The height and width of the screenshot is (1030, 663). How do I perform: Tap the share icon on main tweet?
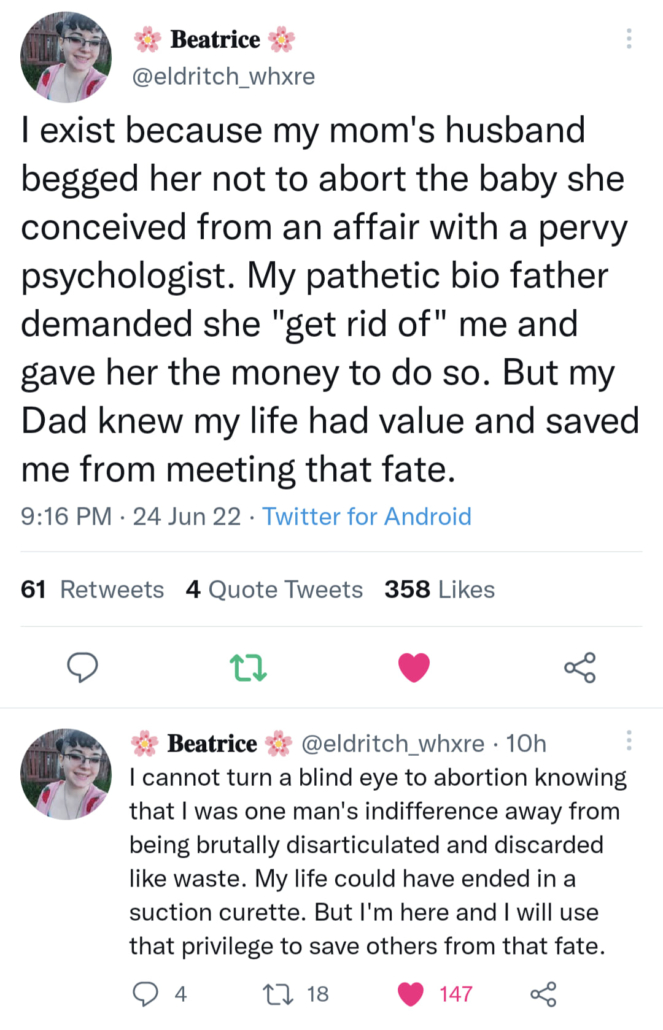pyautogui.click(x=580, y=667)
